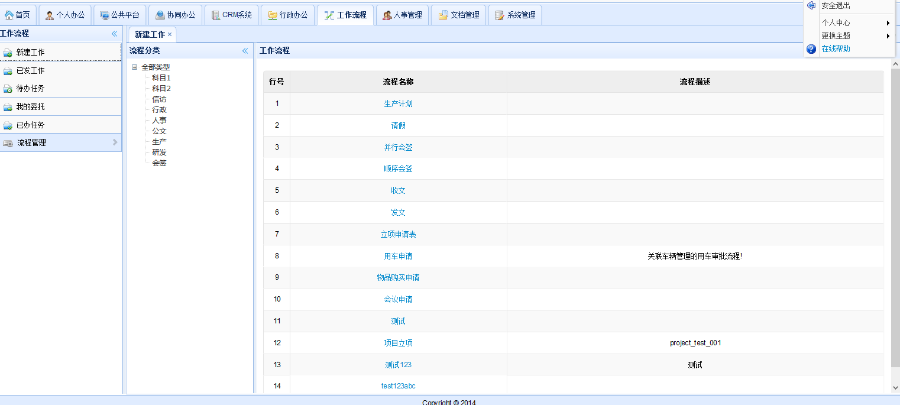Image resolution: width=900 pixels, height=405 pixels.
Task: Open the 项目立项 workflow link
Action: tap(398, 343)
